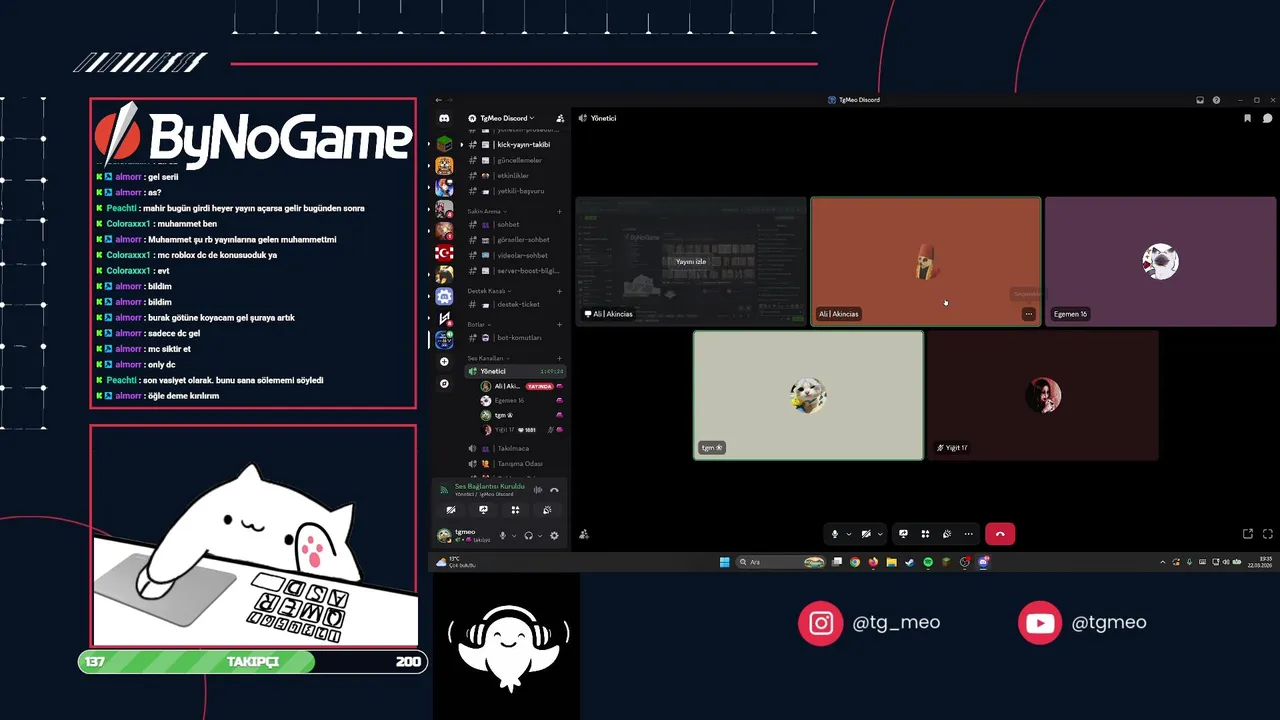Open Discord direct messages home icon
Image resolution: width=1280 pixels, height=720 pixels.
(x=444, y=118)
